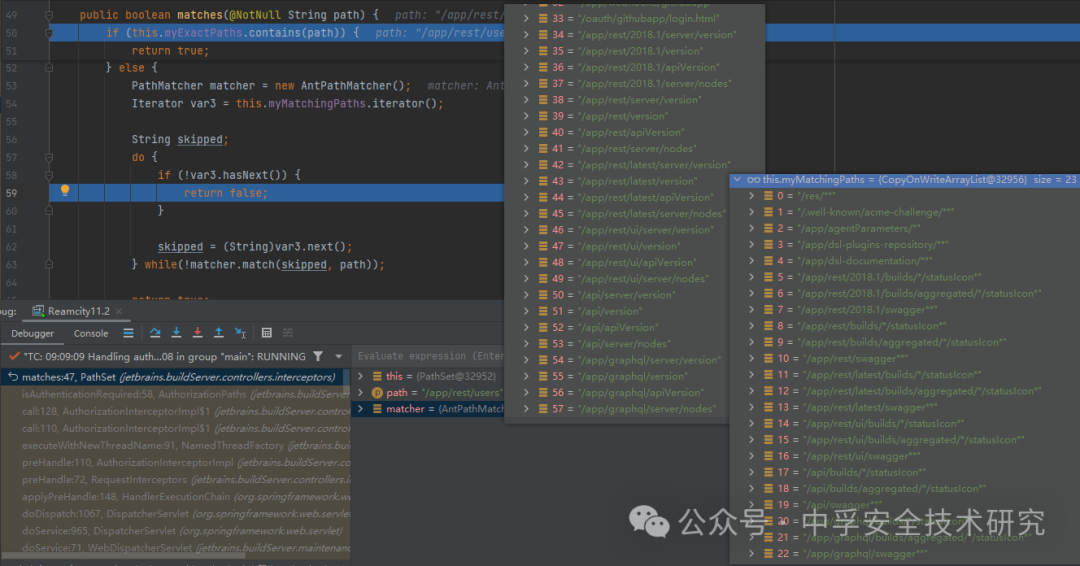Close the Reamcity11.2 debug tab
This screenshot has width=1080, height=566.
point(119,312)
